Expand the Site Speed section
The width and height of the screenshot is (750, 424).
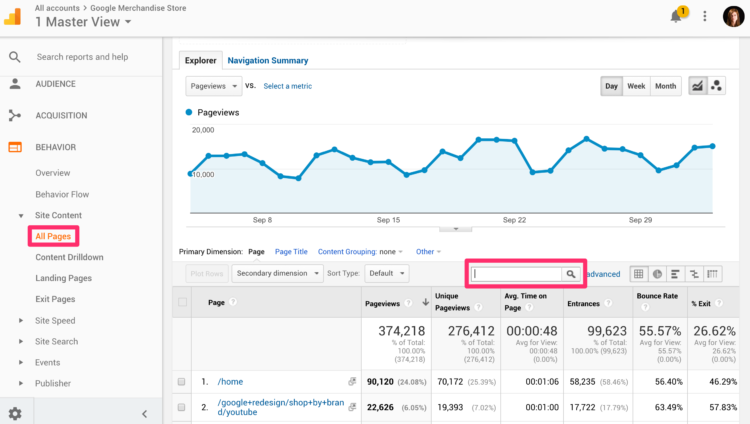click(21, 321)
